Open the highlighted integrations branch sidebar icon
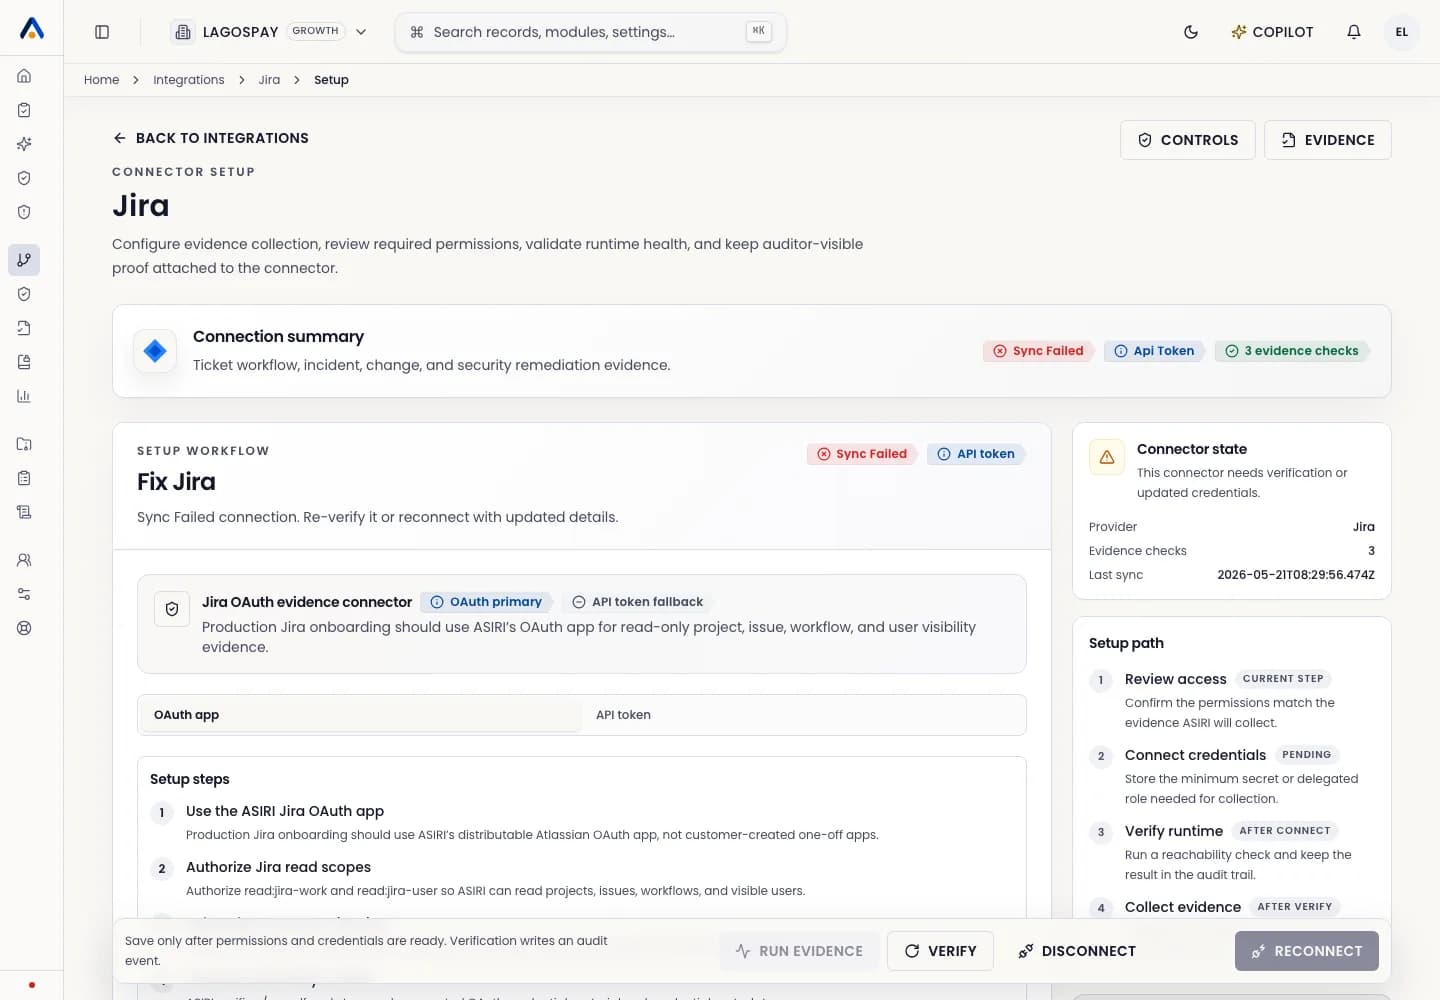 (x=24, y=260)
